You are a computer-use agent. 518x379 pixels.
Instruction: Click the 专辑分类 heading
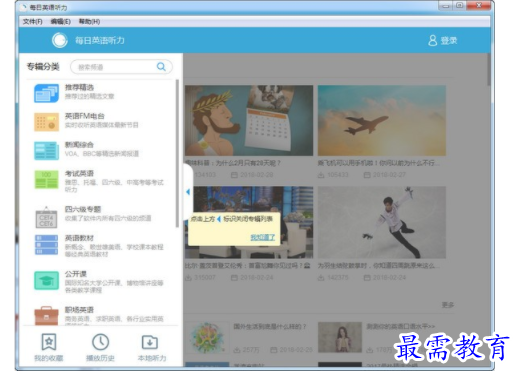tap(43, 67)
